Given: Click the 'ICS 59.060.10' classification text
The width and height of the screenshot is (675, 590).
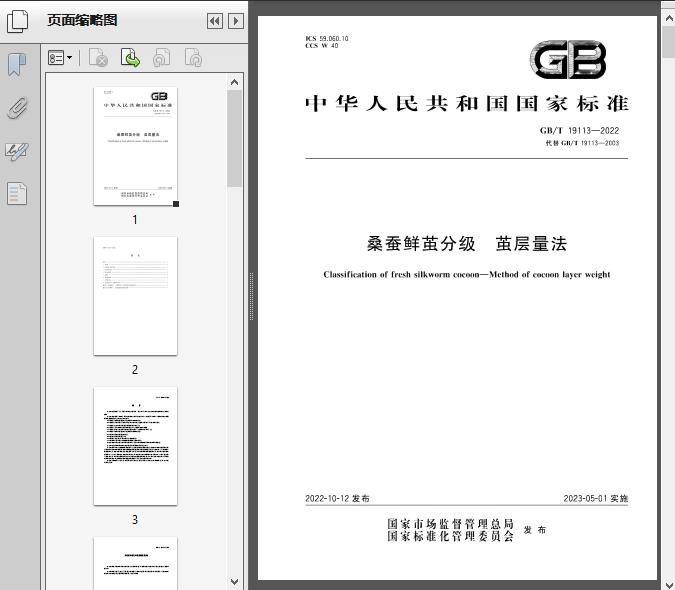Looking at the screenshot, I should (x=327, y=38).
